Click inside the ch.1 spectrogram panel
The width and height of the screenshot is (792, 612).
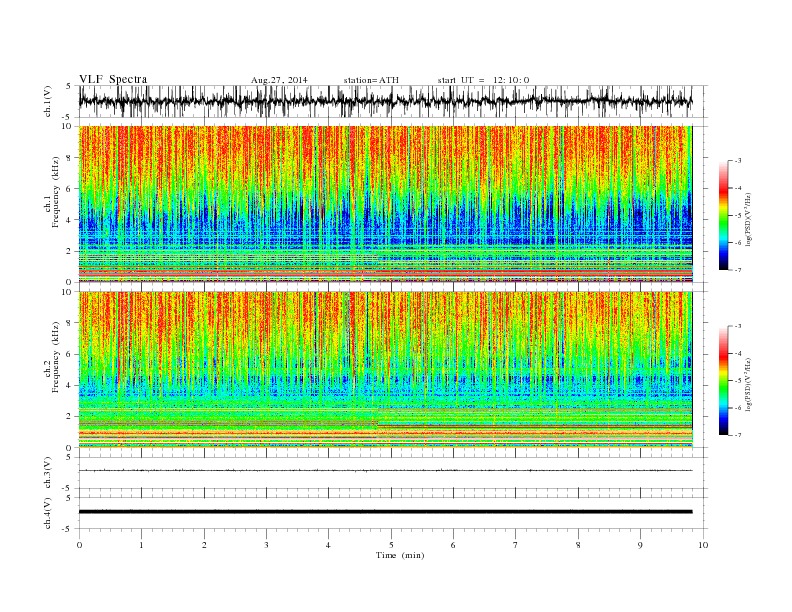pyautogui.click(x=385, y=204)
